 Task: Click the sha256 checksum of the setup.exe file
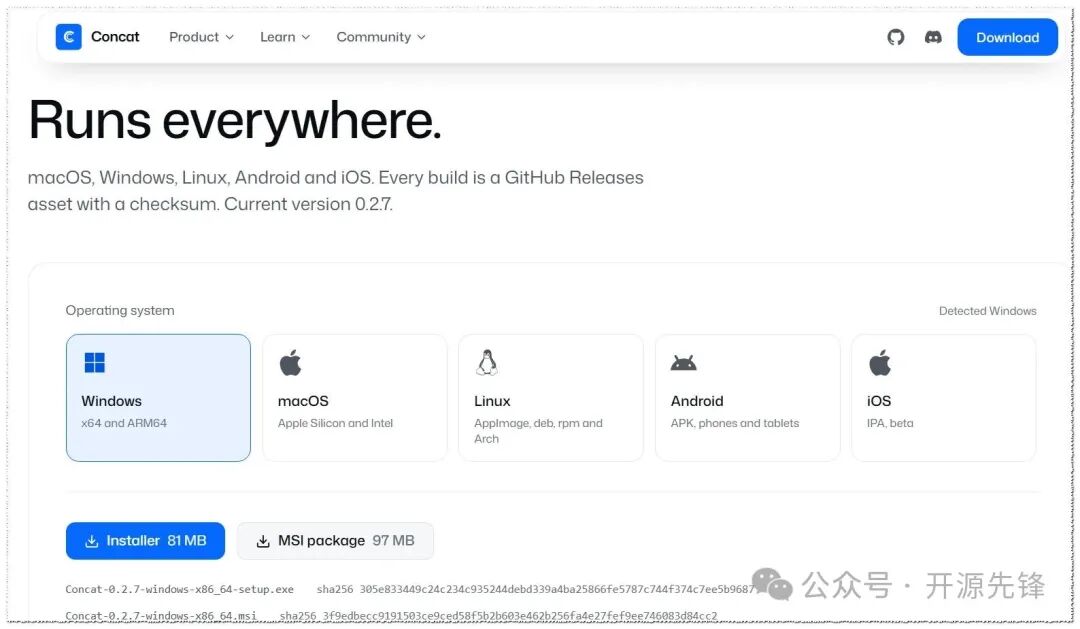click(x=536, y=590)
